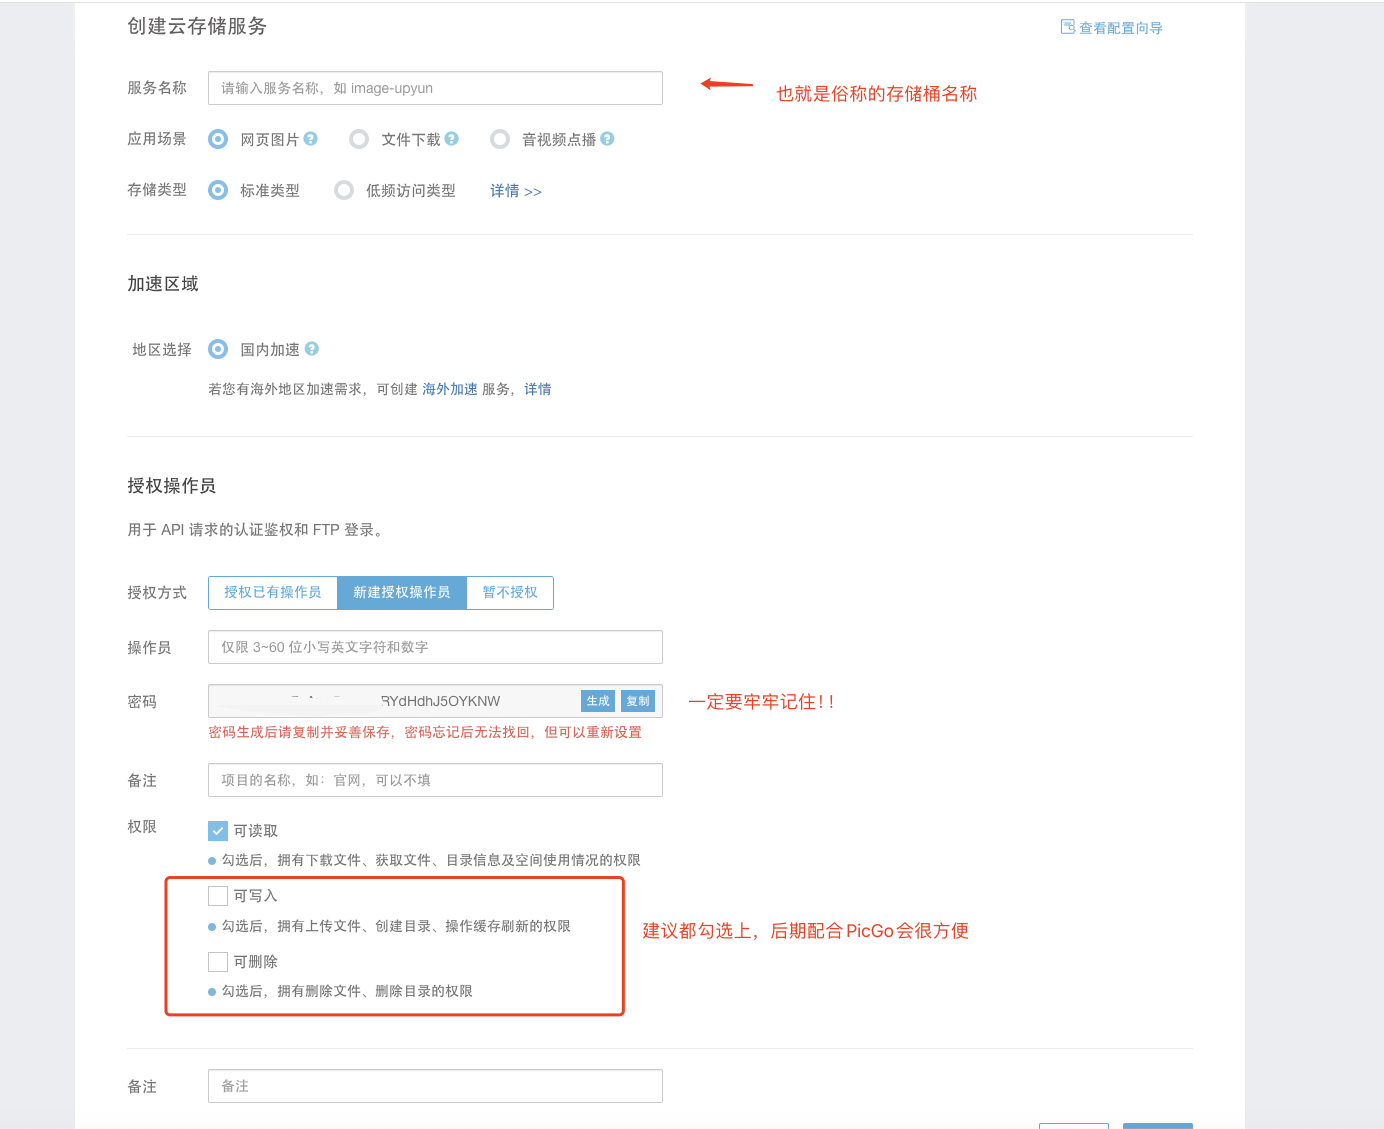Uncheck the 可读取 permission checkbox
The image size is (1384, 1129).
pos(218,831)
